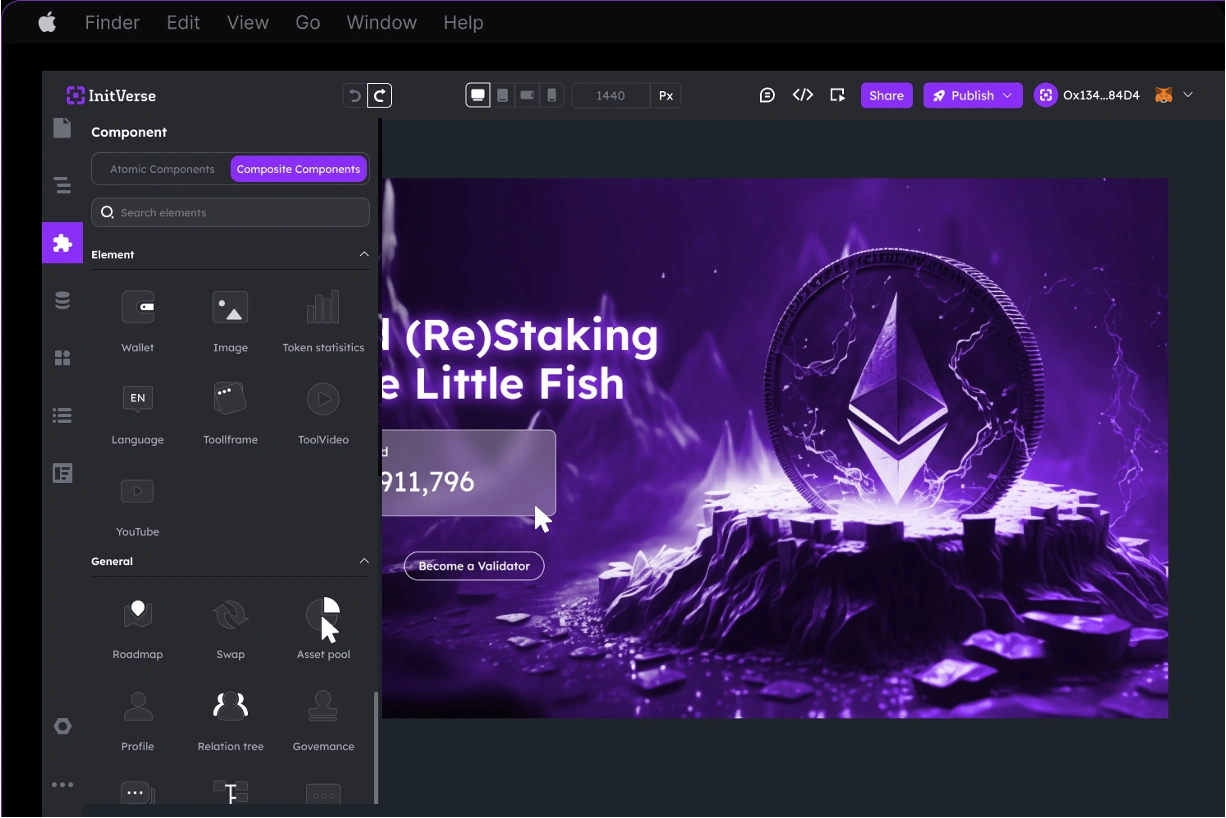Click the more options ellipsis in sidebar

tap(62, 785)
